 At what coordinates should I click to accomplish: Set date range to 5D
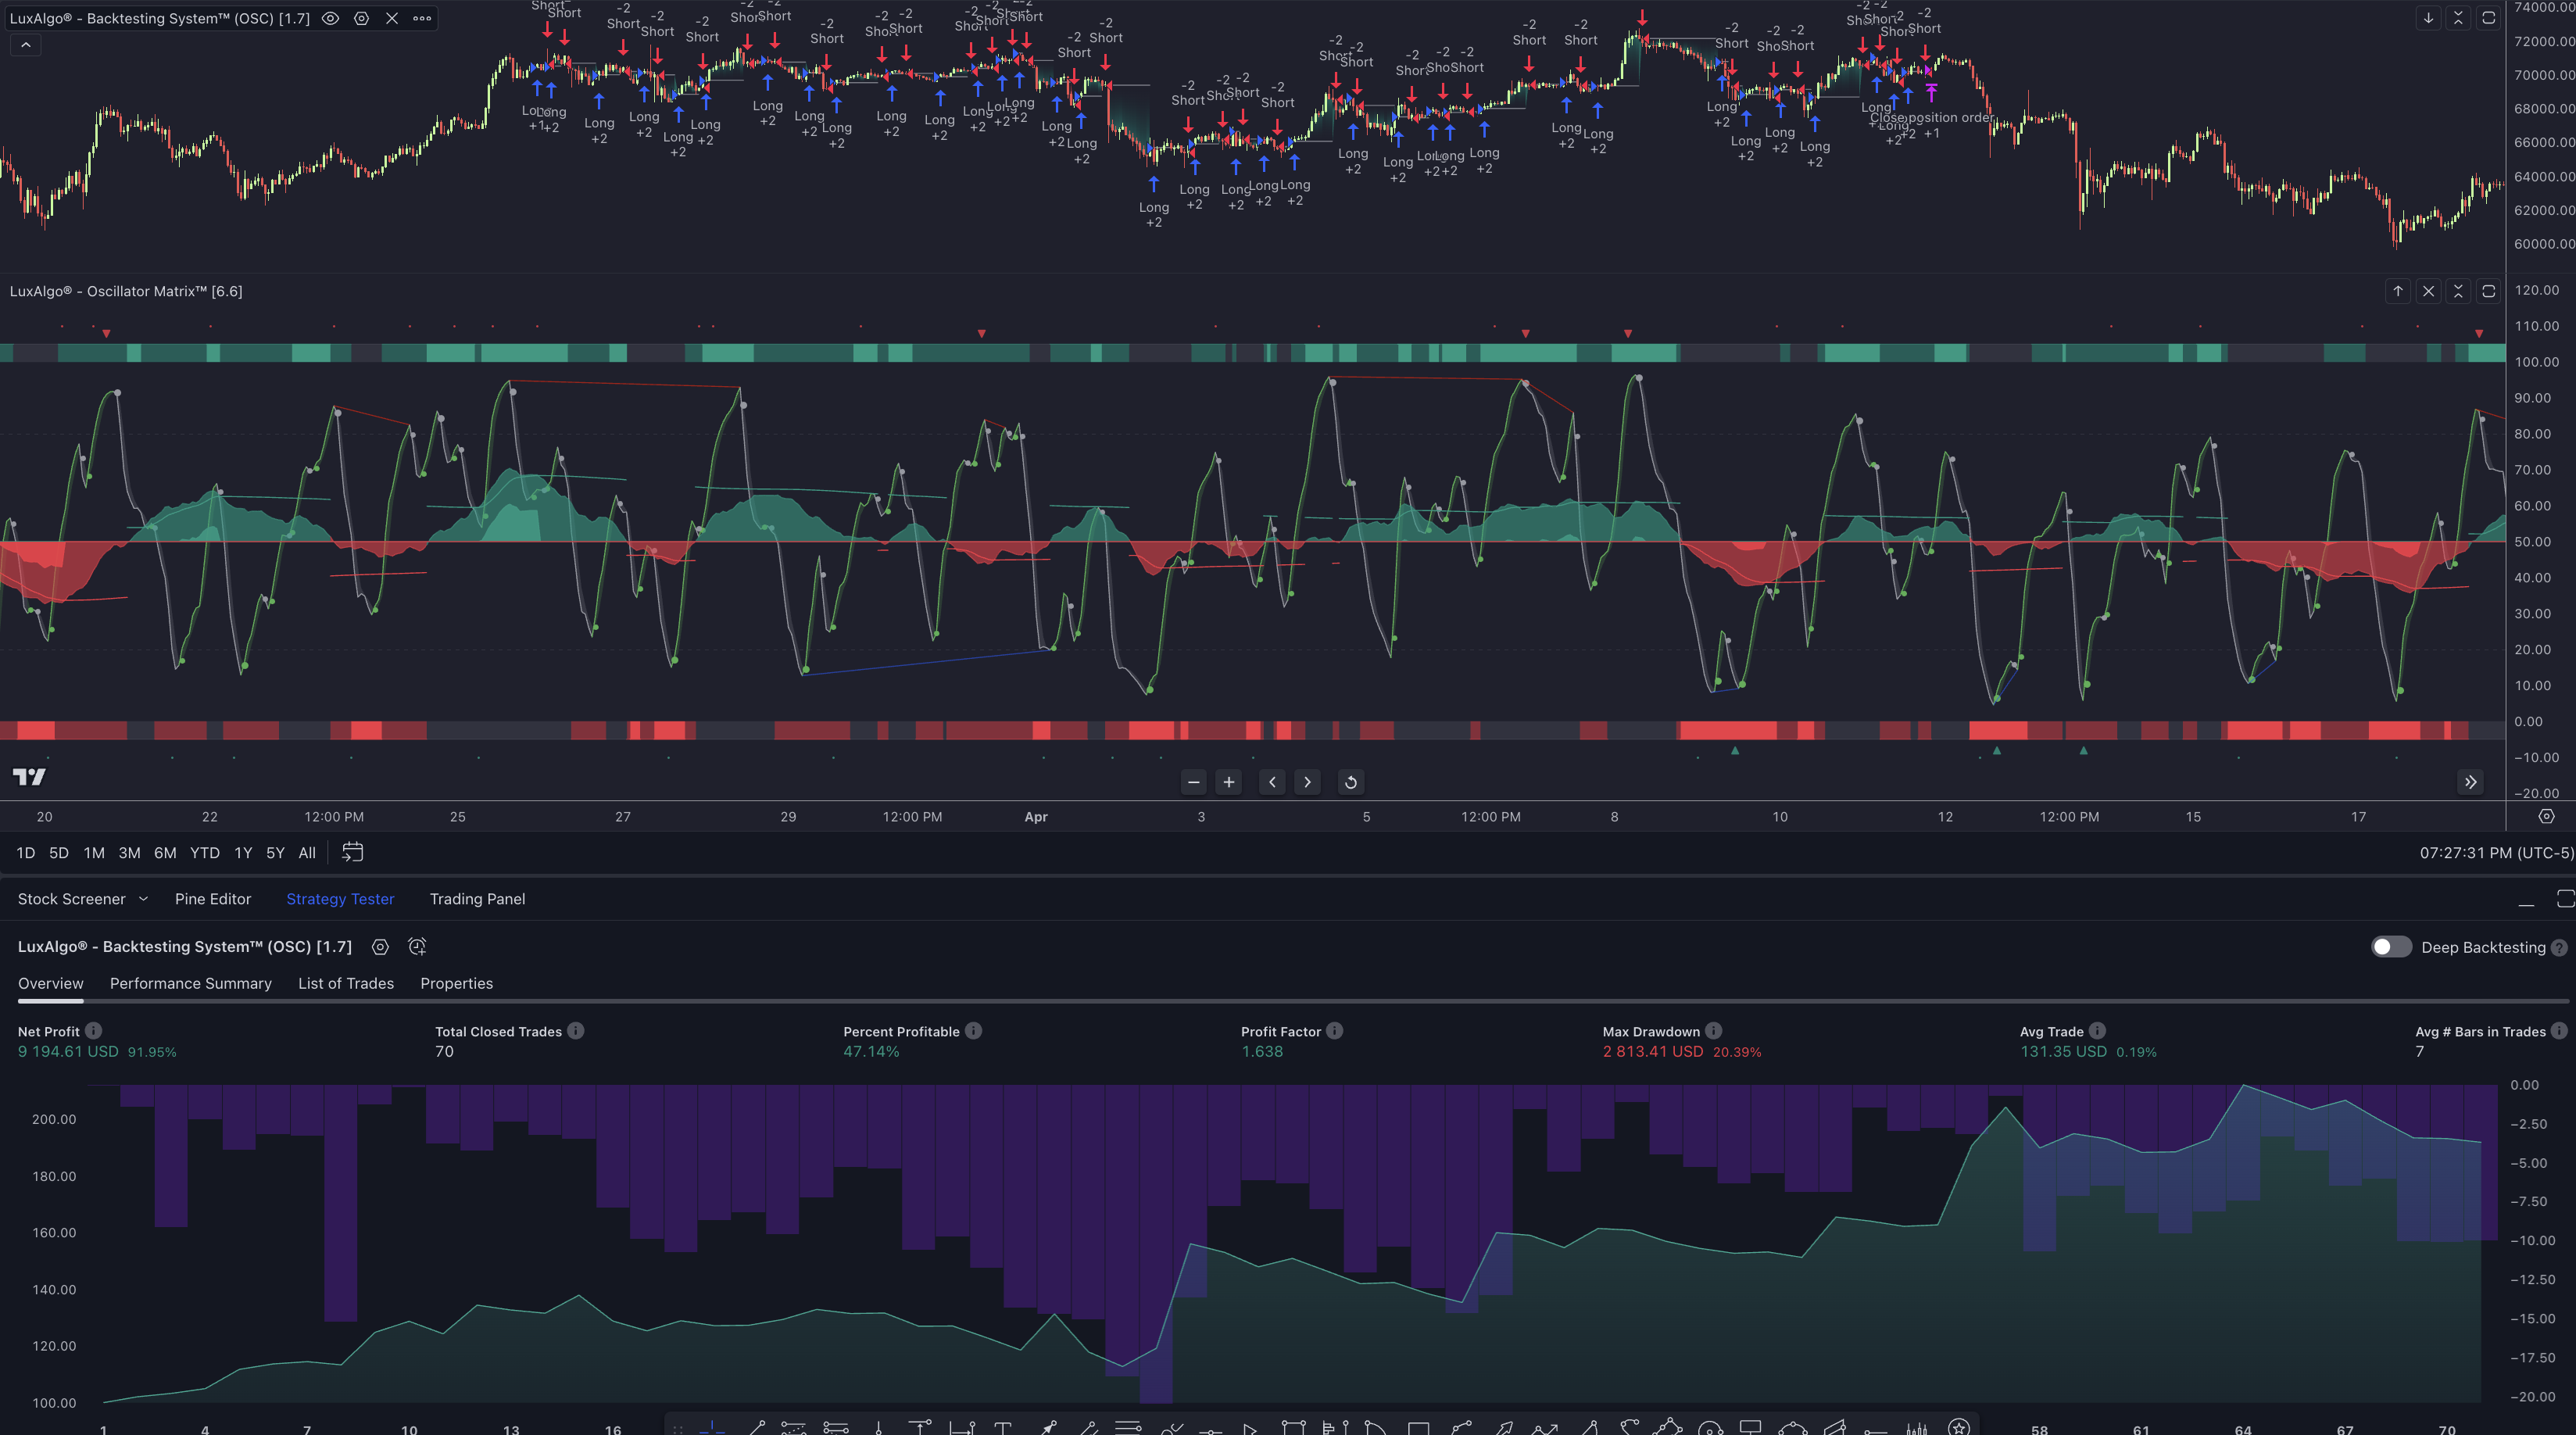pyautogui.click(x=59, y=853)
